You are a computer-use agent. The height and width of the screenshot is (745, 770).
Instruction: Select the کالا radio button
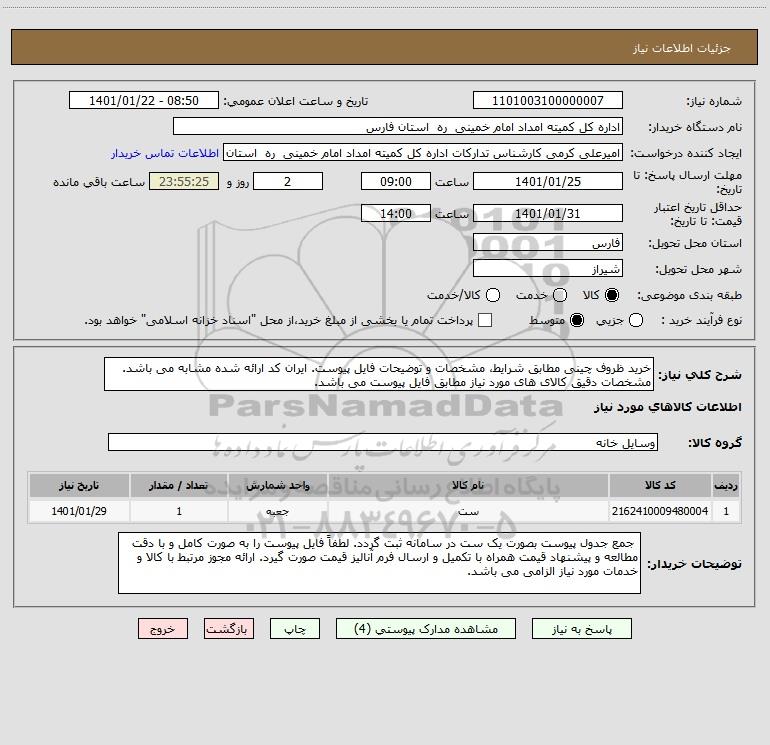tap(612, 295)
